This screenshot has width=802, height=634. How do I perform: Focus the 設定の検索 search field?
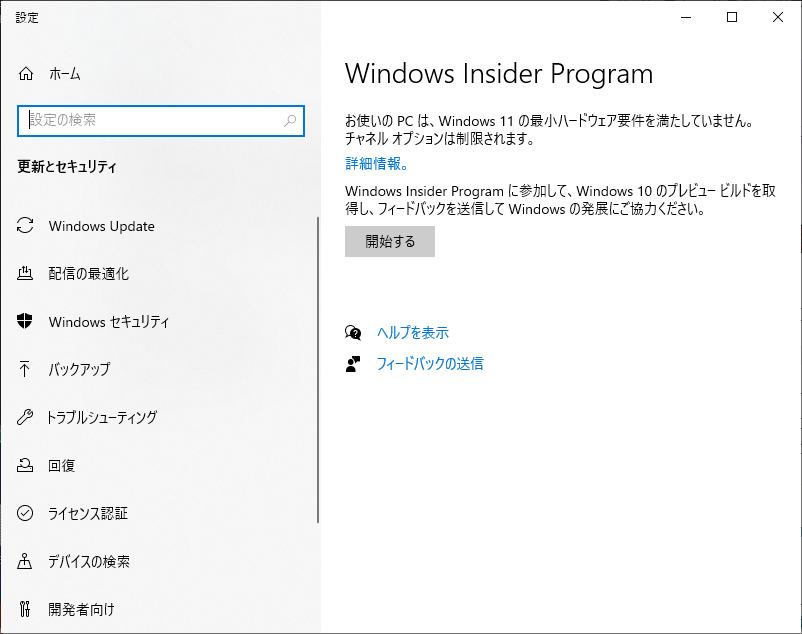tap(161, 121)
